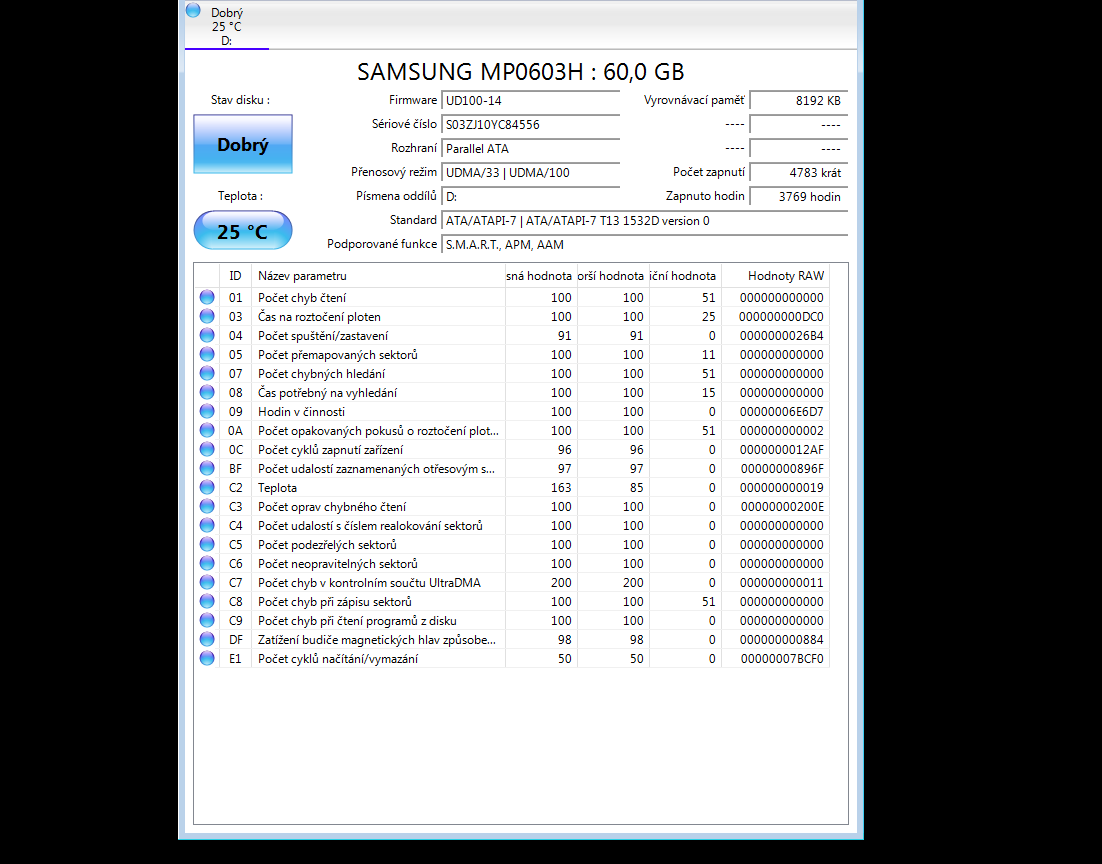Select row Čas potřebný na vyhledání

tap(512, 392)
